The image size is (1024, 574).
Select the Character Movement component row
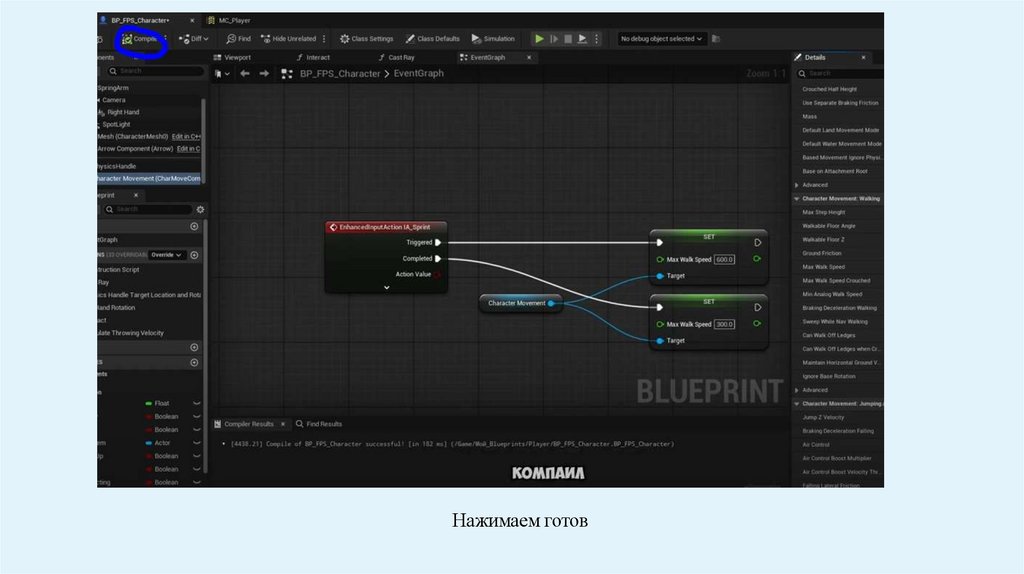150,178
